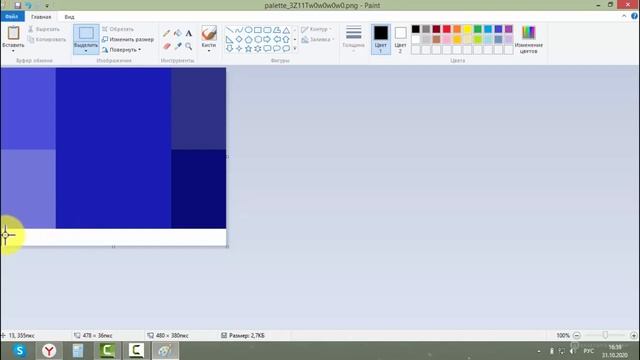Pick the purple color swatch
This screenshot has height=360, width=640.
coord(509,29)
